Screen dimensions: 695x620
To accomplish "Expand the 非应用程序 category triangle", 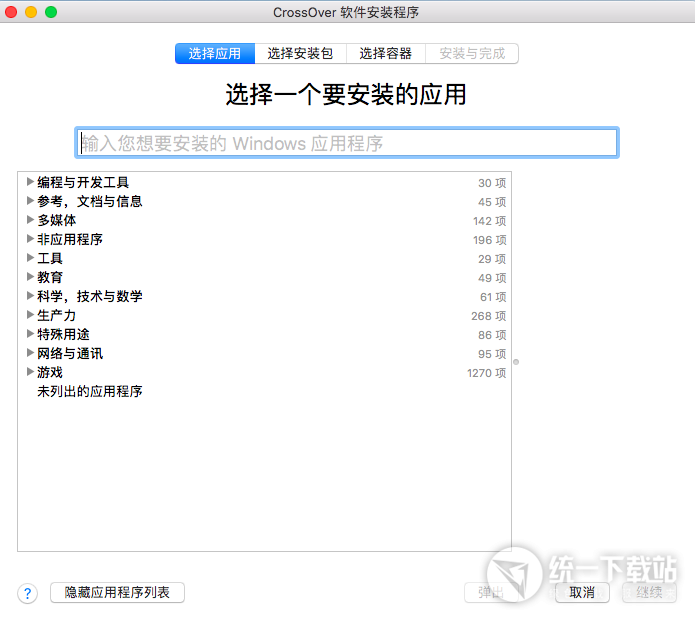I will point(30,238).
